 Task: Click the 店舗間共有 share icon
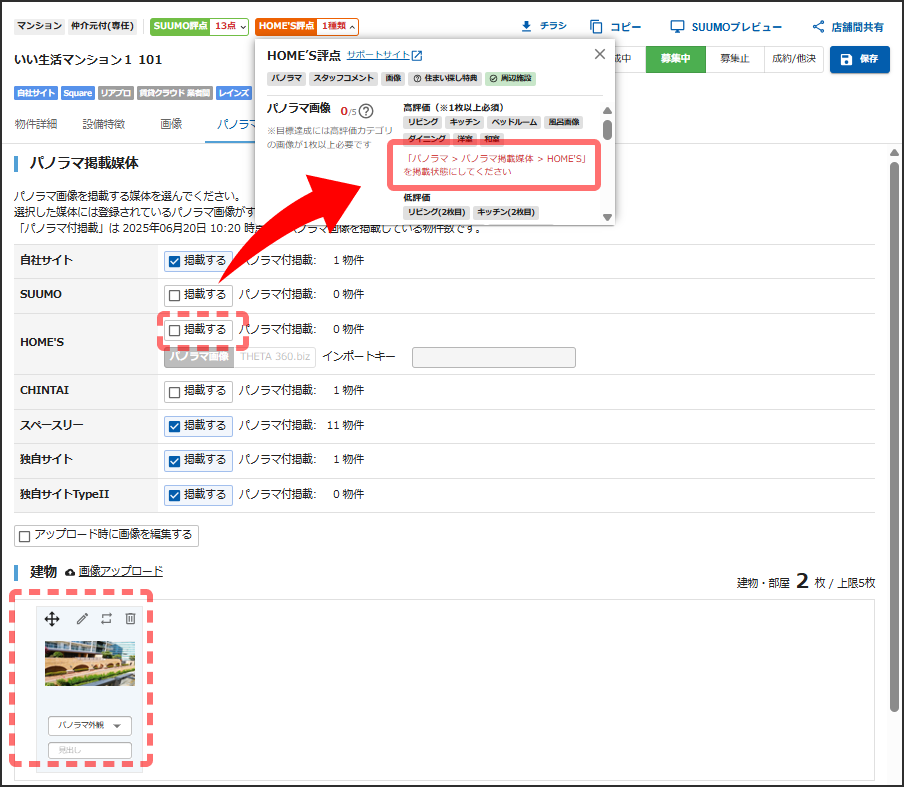pyautogui.click(x=818, y=27)
